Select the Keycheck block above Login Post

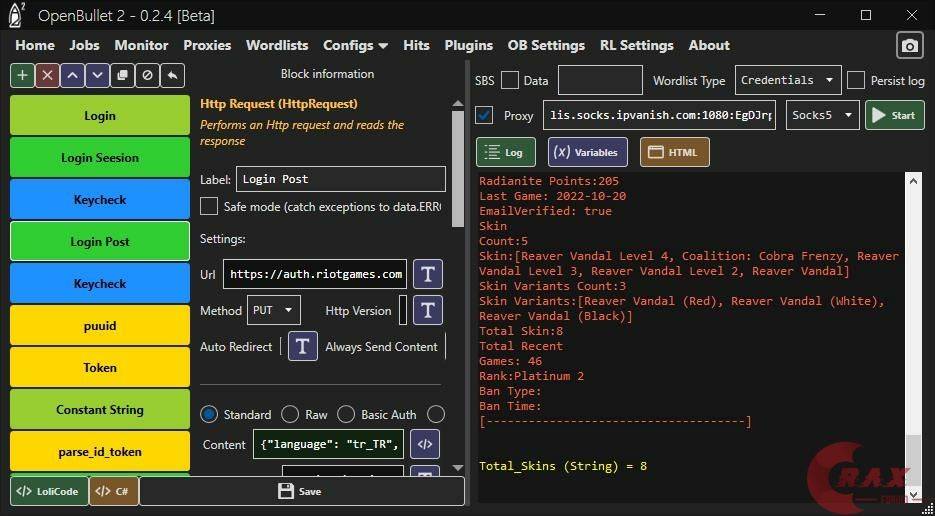100,199
